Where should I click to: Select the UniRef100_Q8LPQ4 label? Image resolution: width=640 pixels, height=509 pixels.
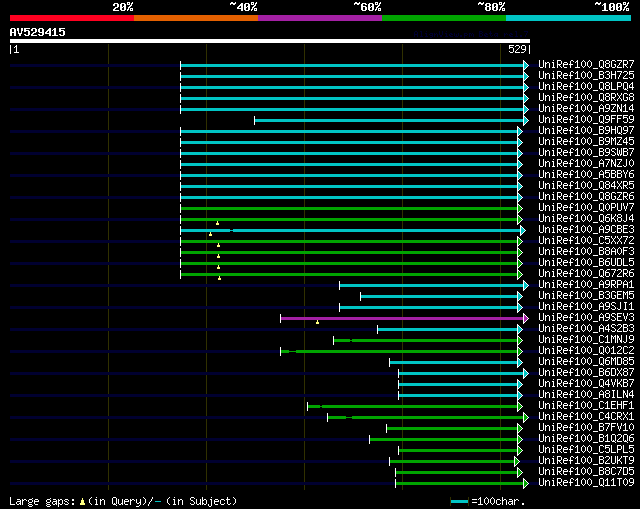586,87
